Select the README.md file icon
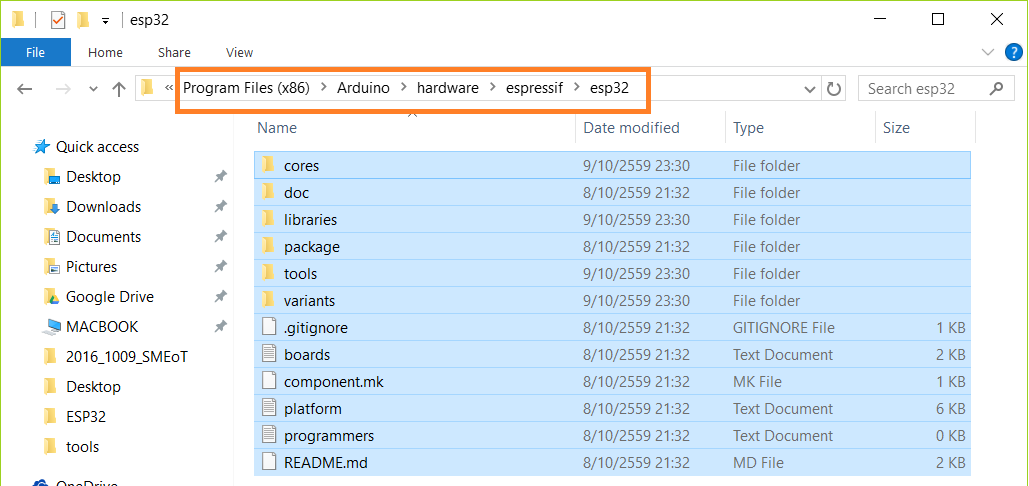Viewport: 1029px width, 486px height. tap(268, 462)
